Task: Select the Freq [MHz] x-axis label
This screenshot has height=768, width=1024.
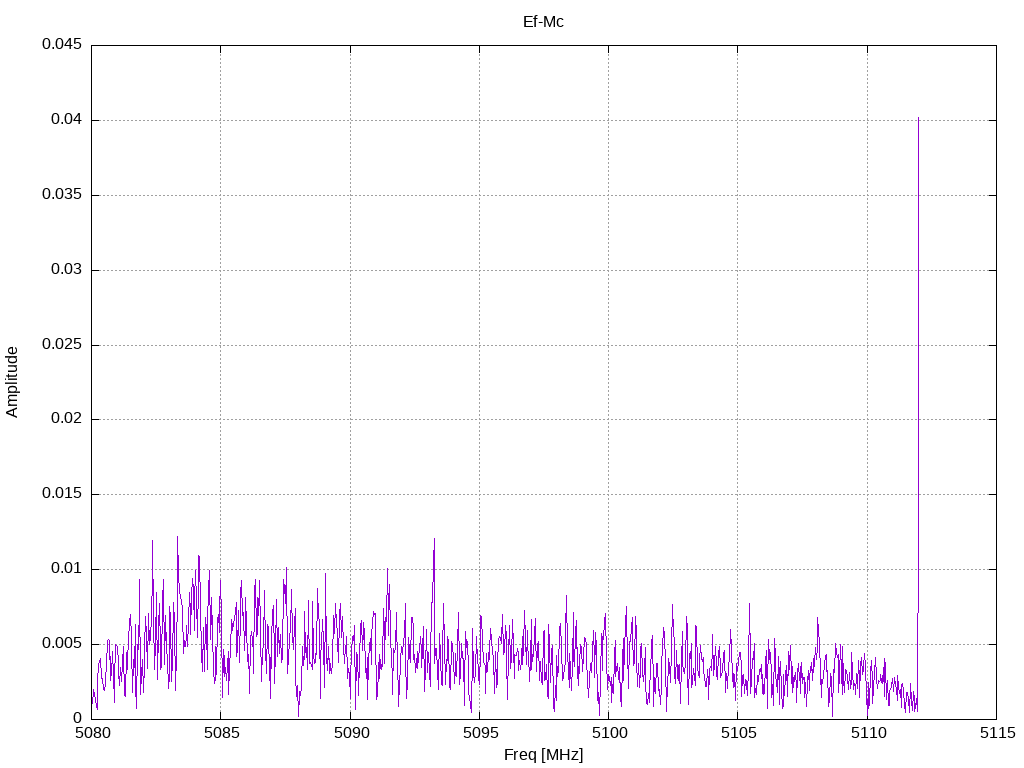Action: point(543,755)
